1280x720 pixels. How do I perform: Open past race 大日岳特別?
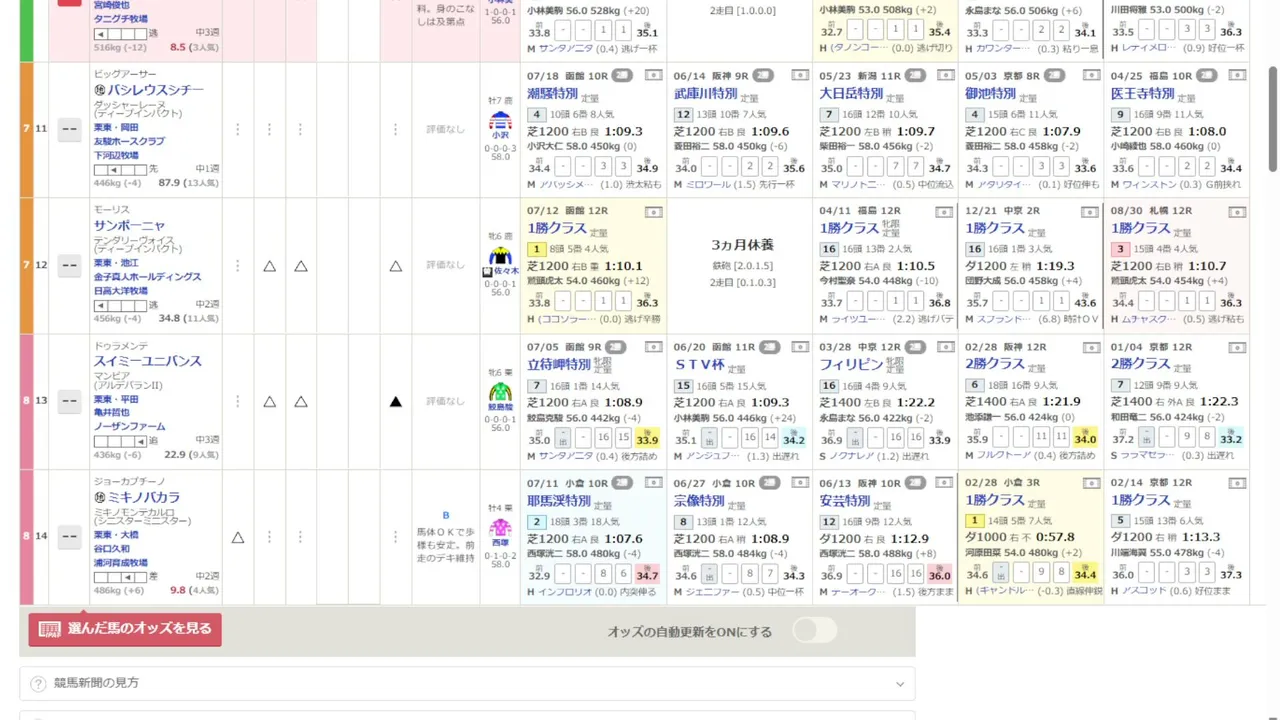pos(851,93)
